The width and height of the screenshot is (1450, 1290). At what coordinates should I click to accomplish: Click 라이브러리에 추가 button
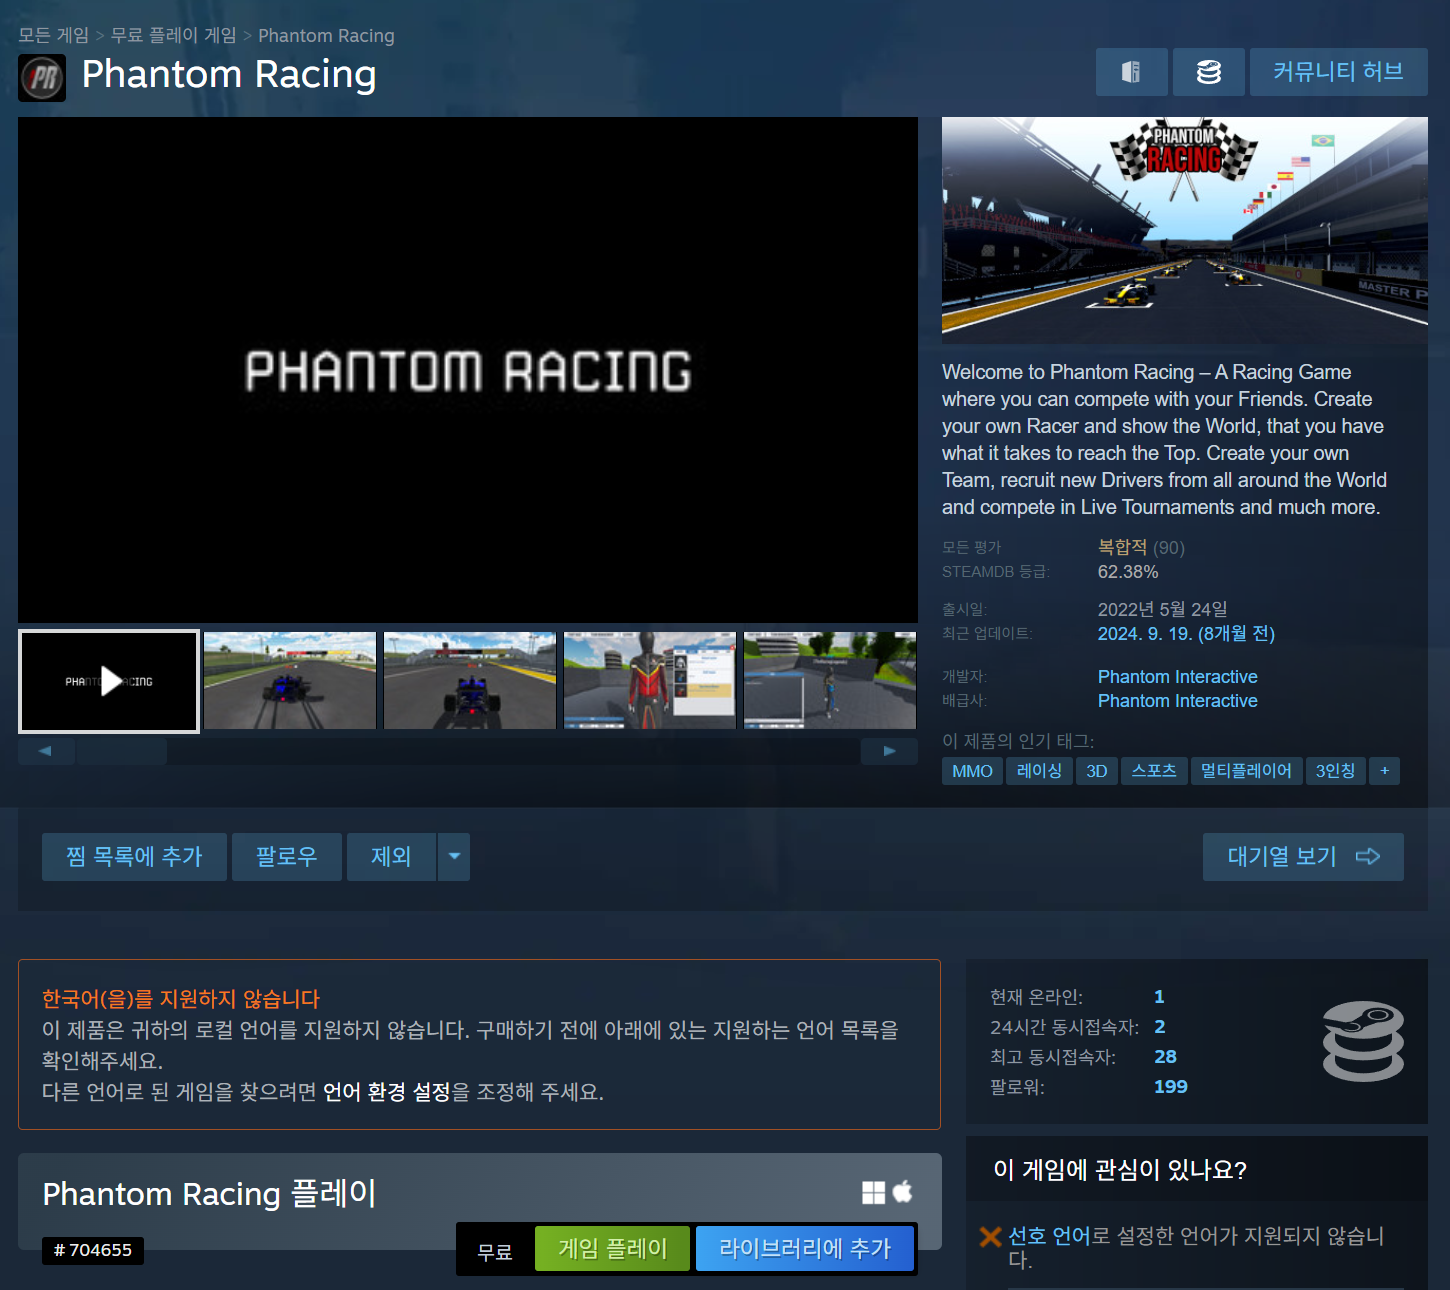804,1248
